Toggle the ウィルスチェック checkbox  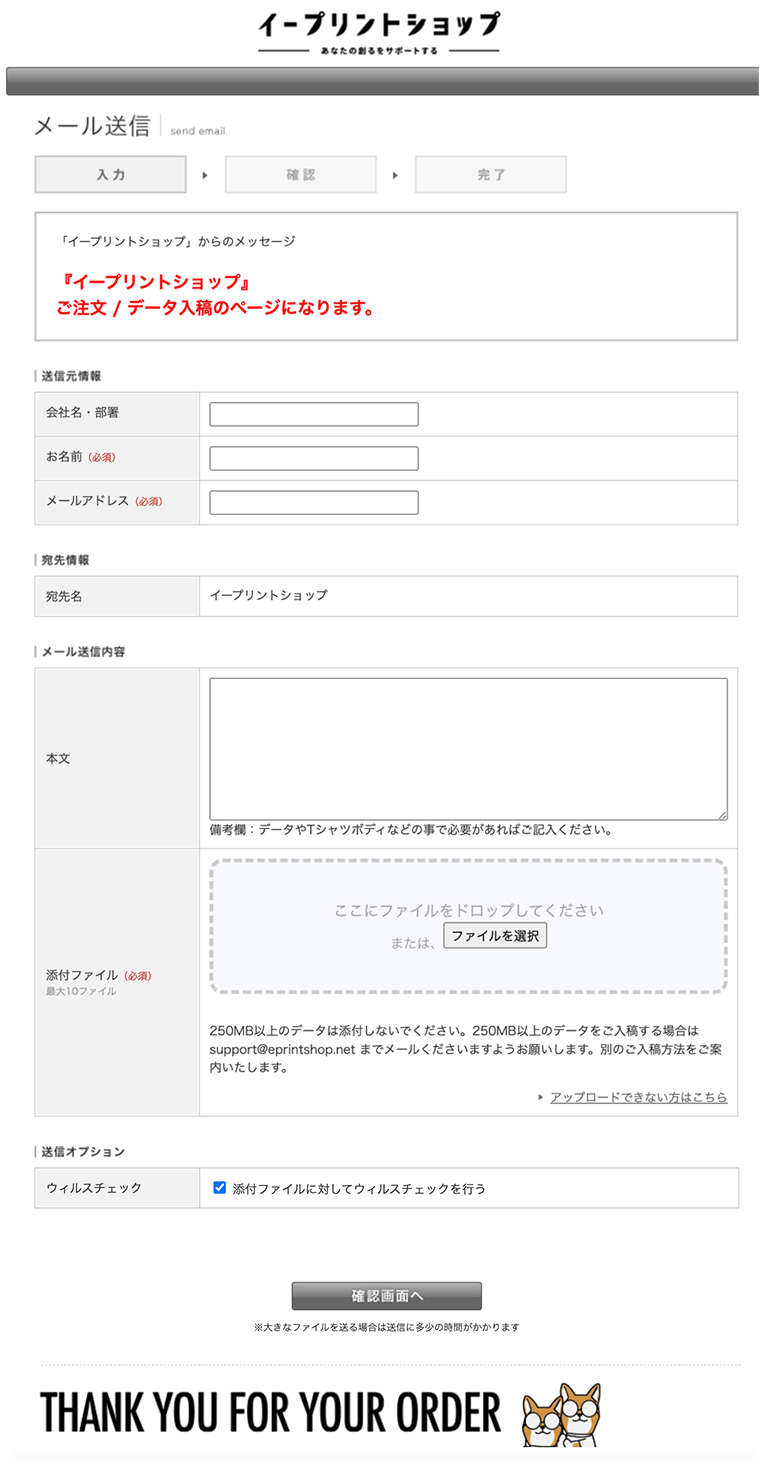220,1188
